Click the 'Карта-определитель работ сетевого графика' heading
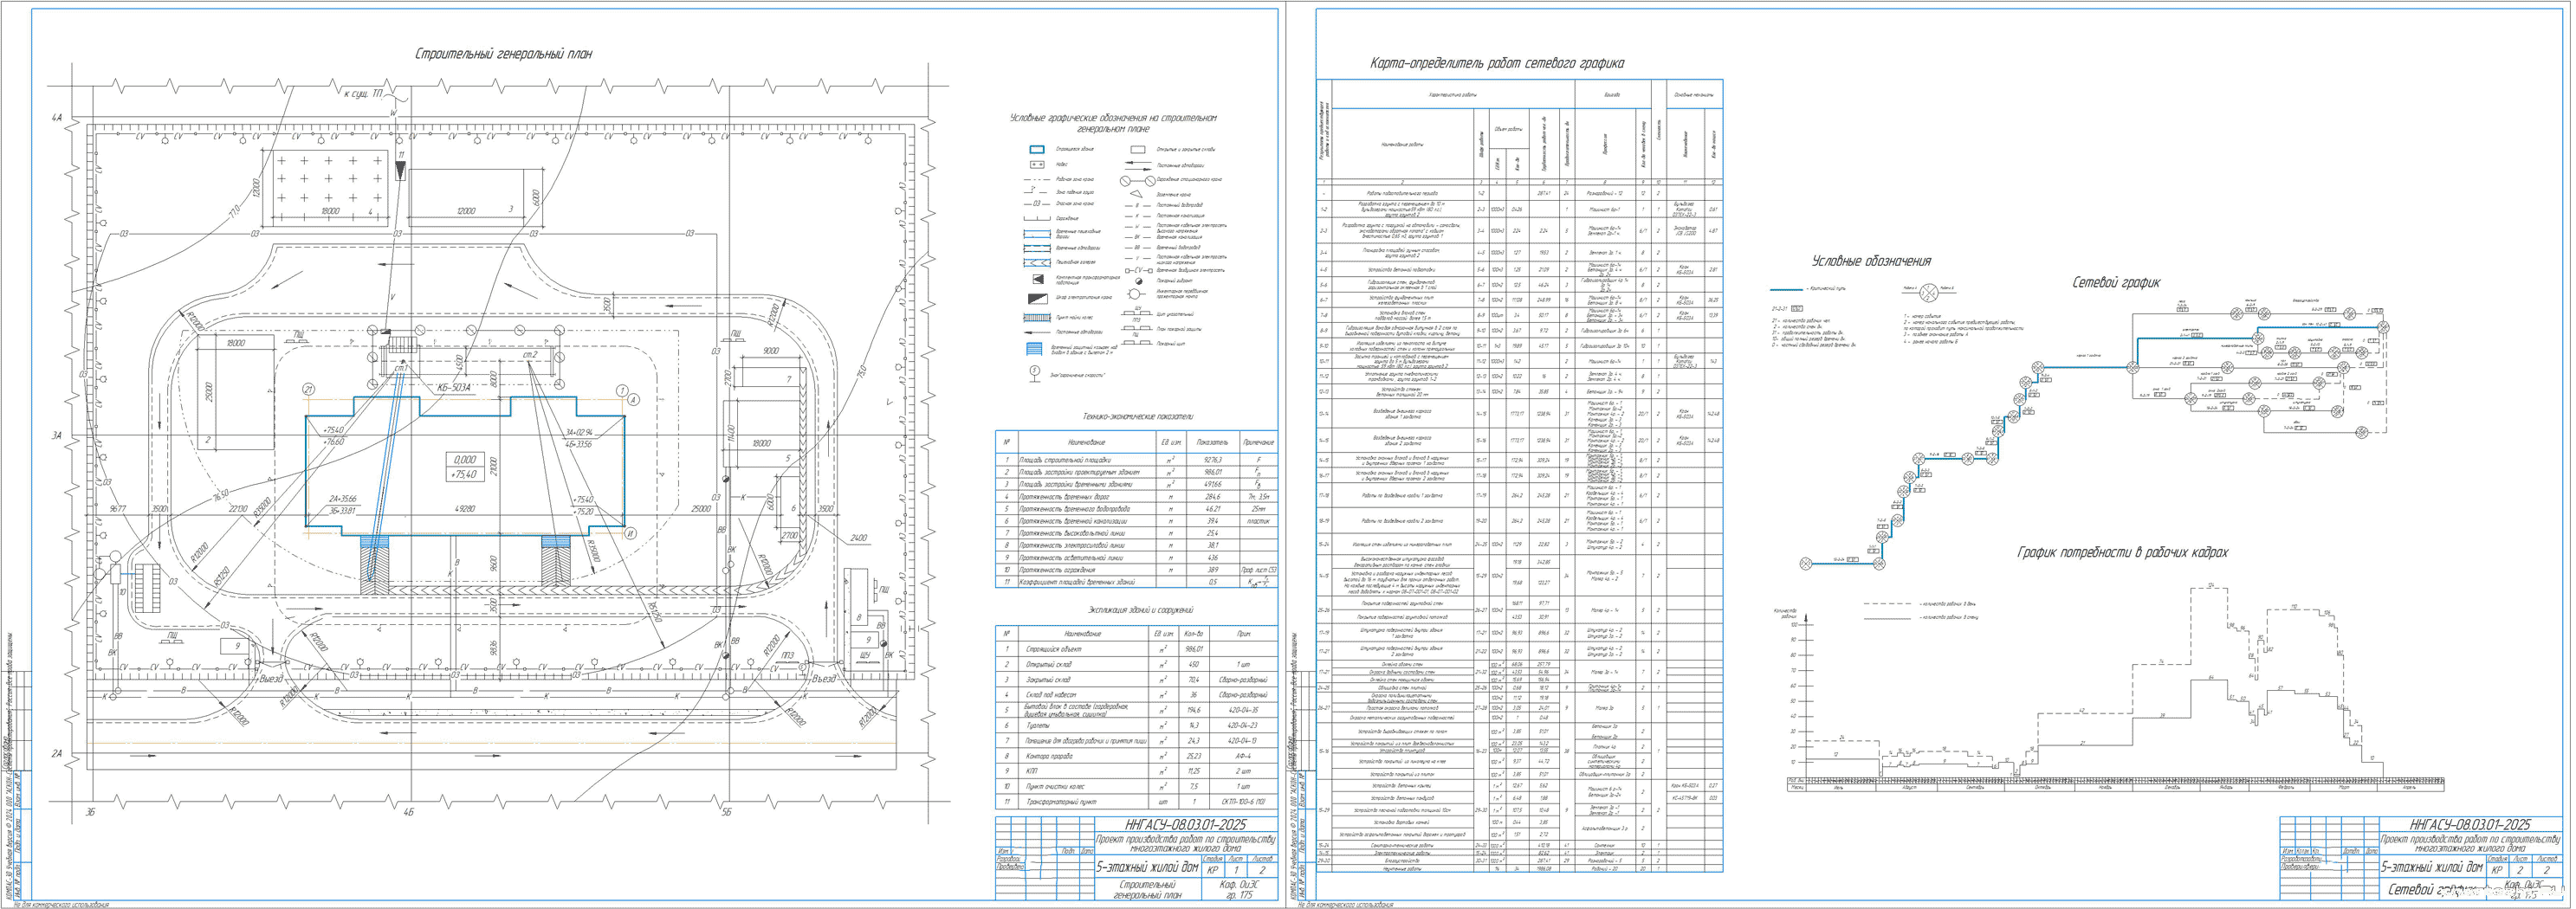 (1496, 64)
